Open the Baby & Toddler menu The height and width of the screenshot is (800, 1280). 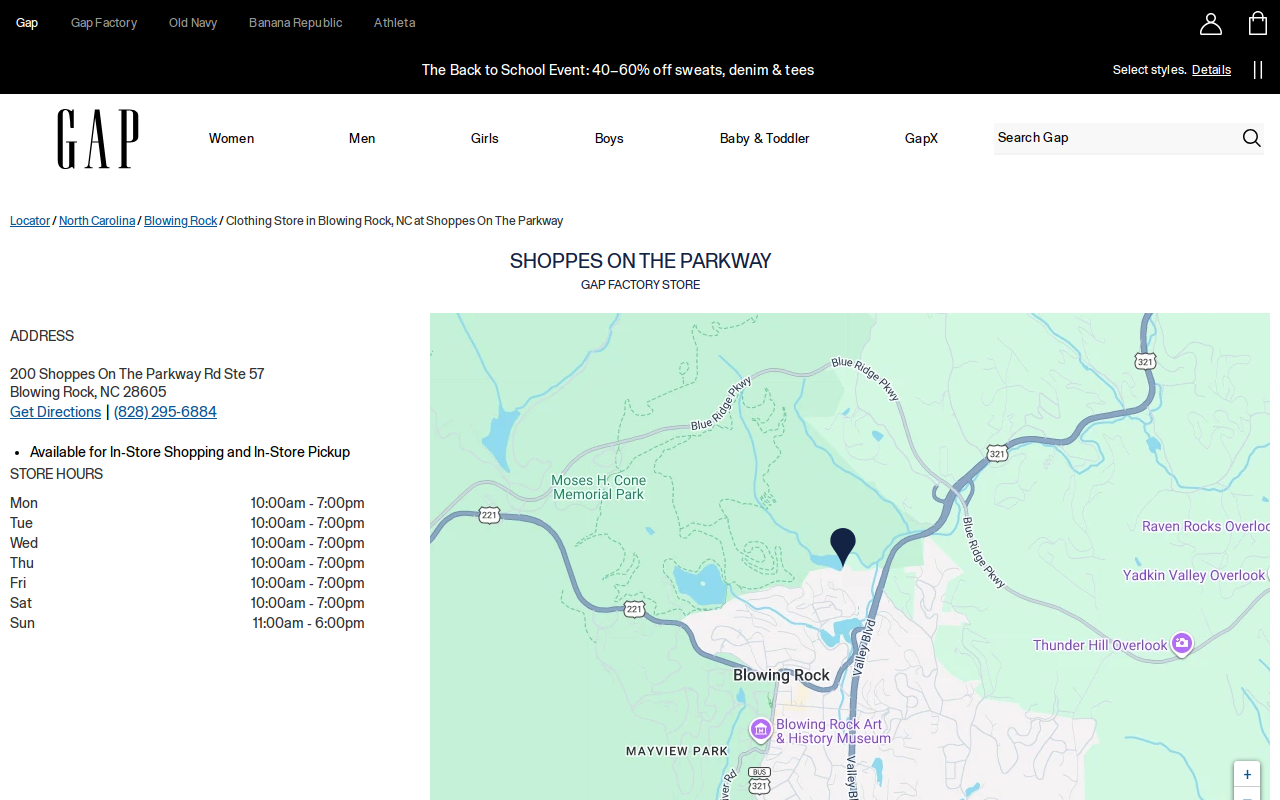pyautogui.click(x=765, y=139)
